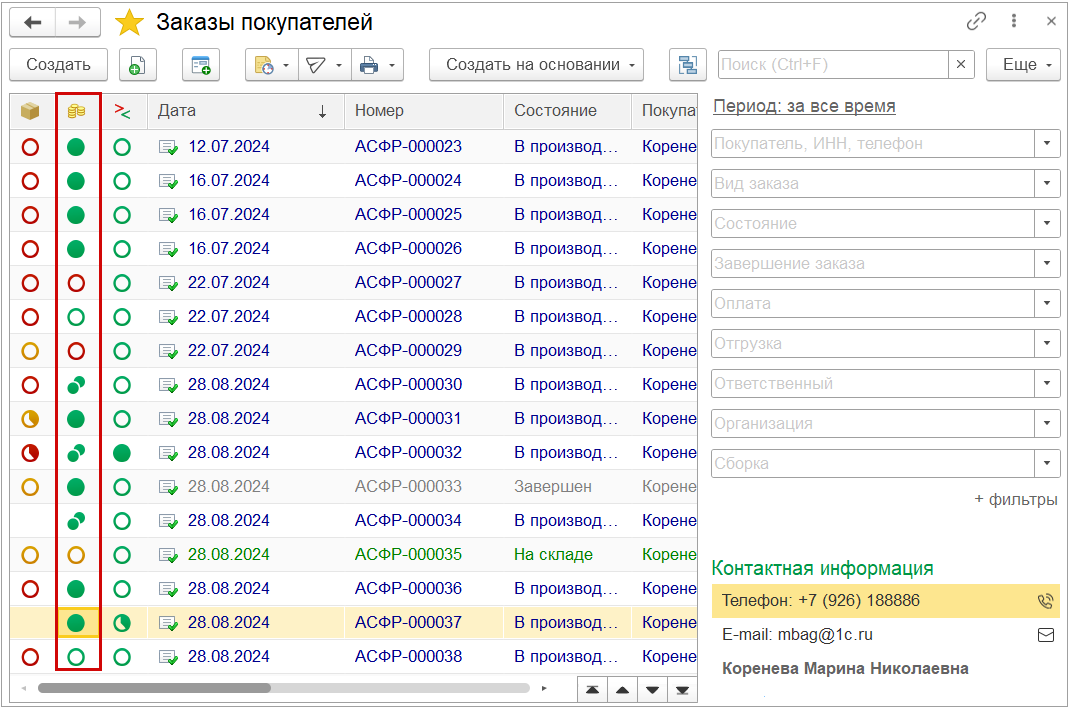1073x709 pixels.
Task: Click the Создать button
Action: pos(59,65)
